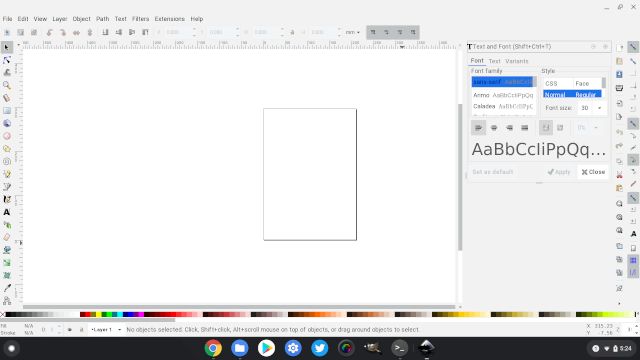Open the Layer menu
Image resolution: width=640 pixels, height=360 pixels.
pyautogui.click(x=60, y=19)
